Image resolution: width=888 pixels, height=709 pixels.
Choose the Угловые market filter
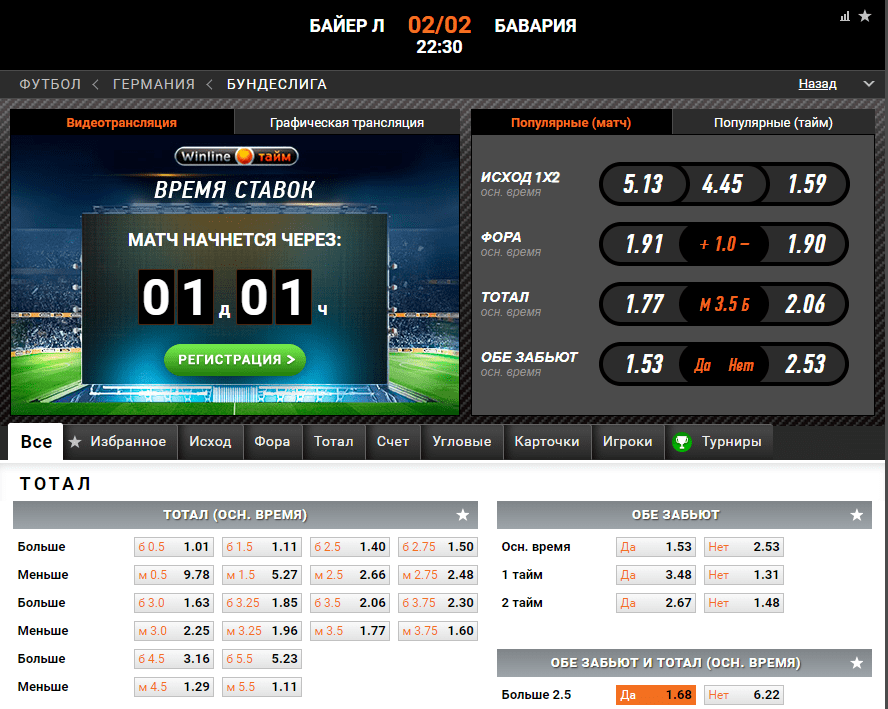[462, 442]
